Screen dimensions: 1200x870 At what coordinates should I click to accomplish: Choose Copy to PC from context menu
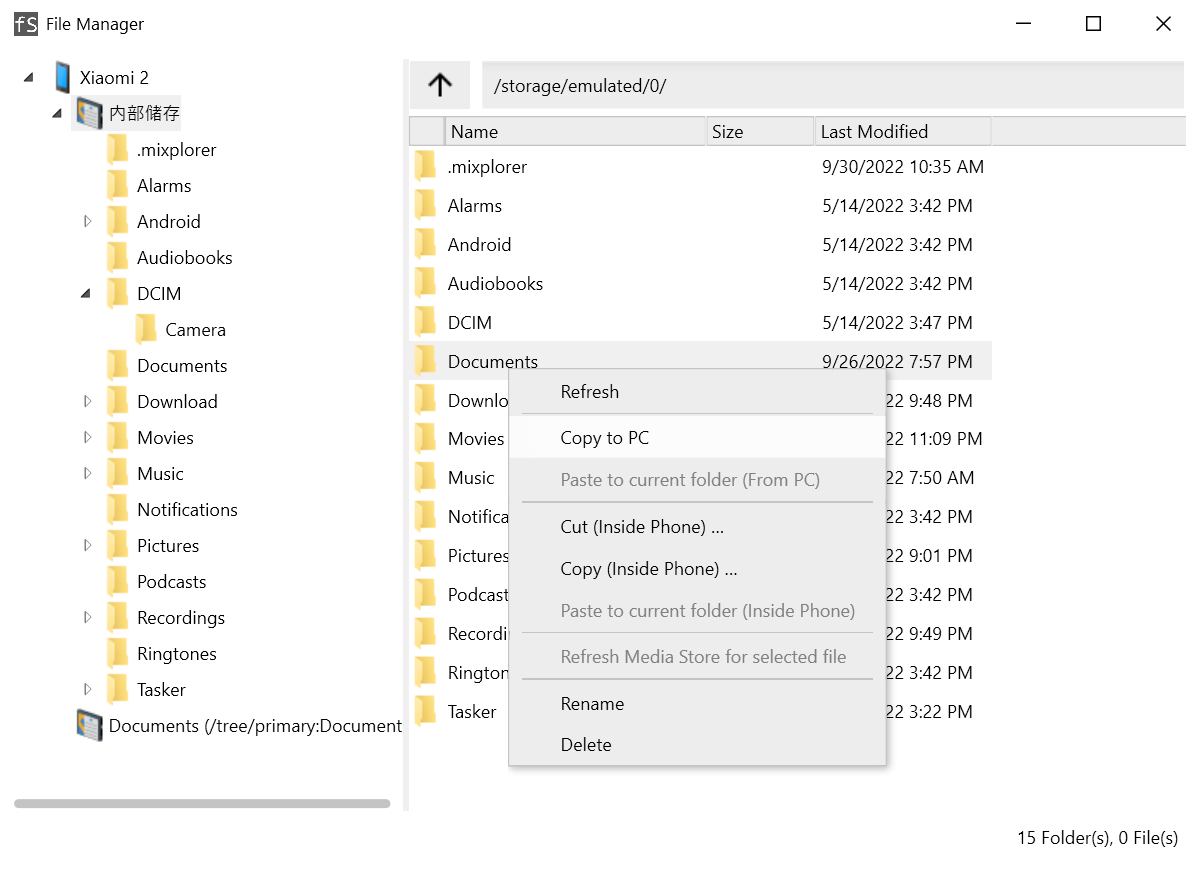pyautogui.click(x=697, y=438)
